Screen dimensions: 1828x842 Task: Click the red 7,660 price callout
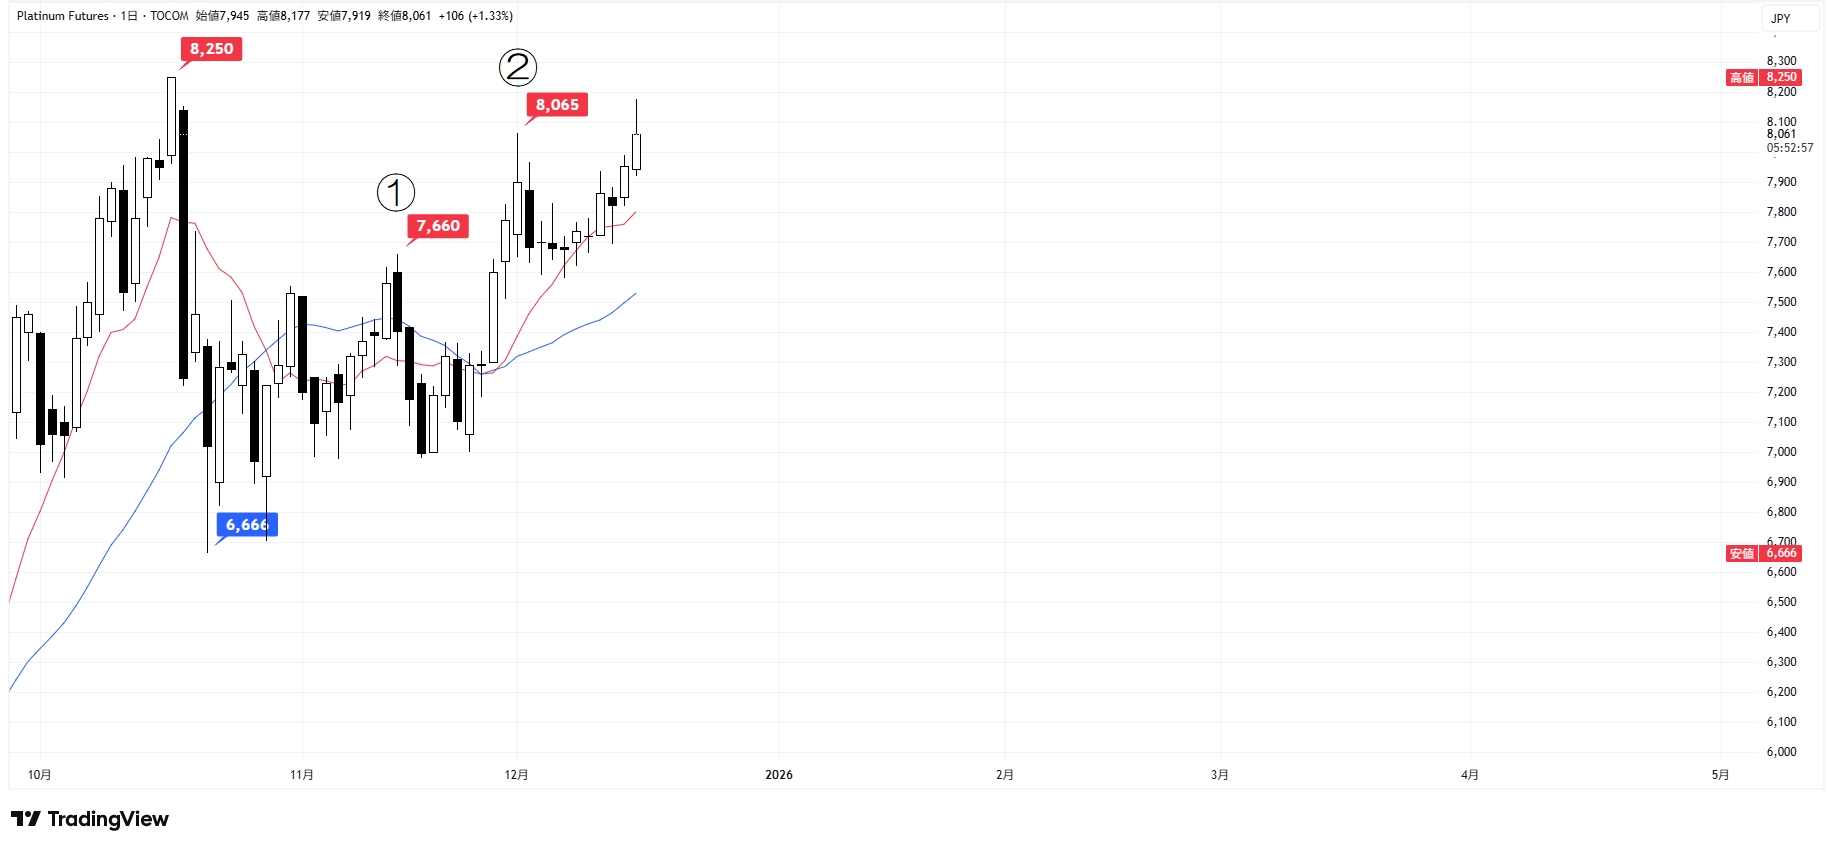tap(438, 226)
